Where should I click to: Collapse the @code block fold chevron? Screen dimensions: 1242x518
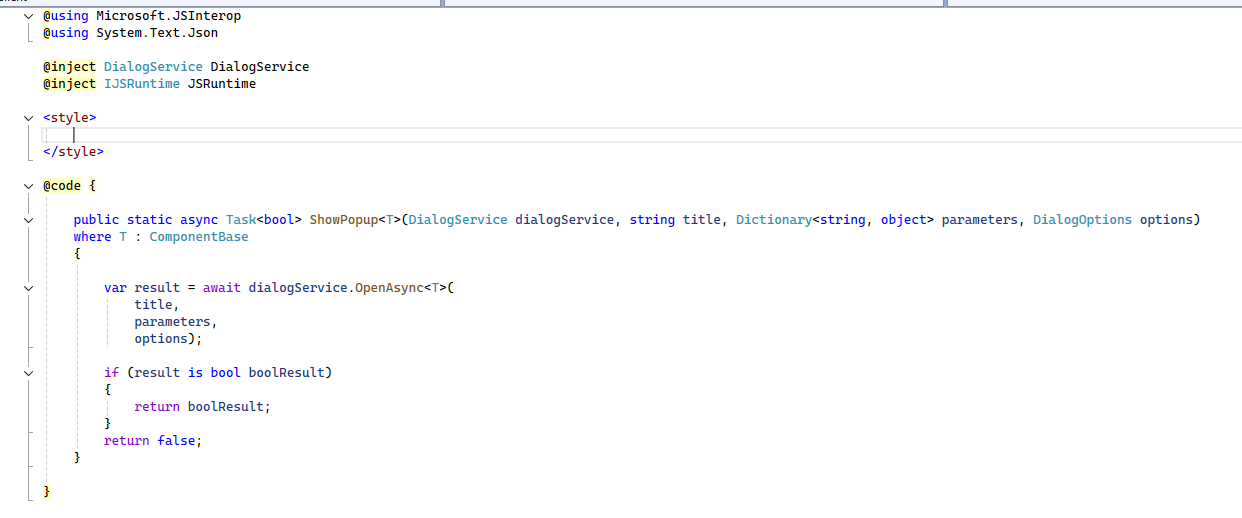[29, 186]
